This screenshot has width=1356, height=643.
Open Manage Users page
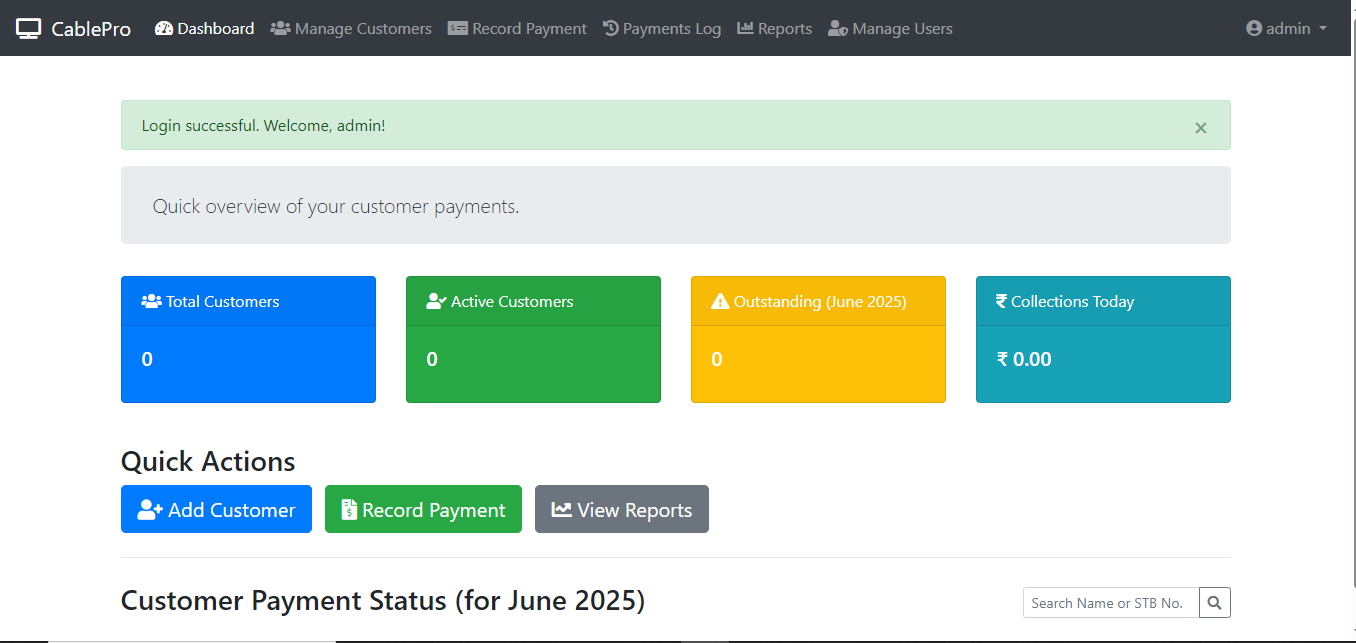pyautogui.click(x=890, y=29)
